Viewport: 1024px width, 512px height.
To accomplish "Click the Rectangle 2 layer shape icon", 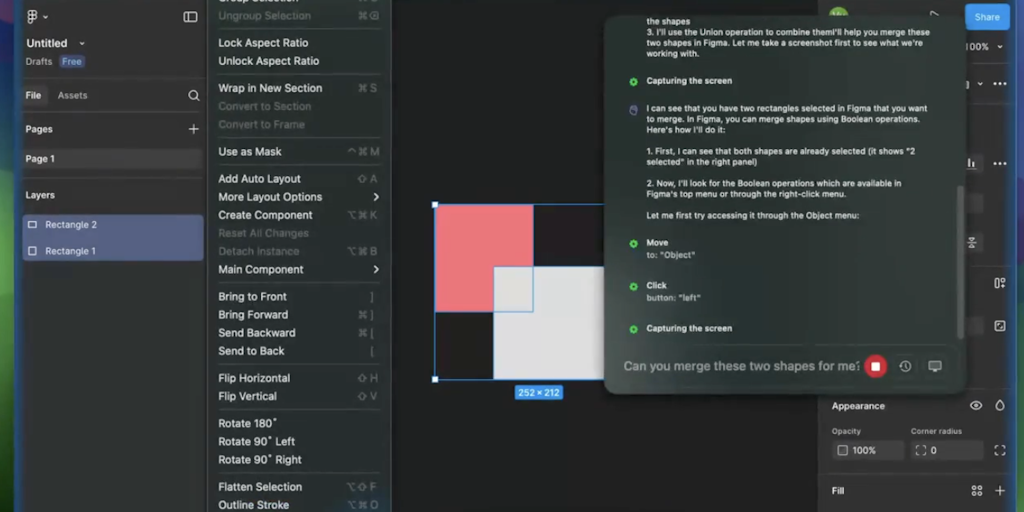I will coord(32,225).
